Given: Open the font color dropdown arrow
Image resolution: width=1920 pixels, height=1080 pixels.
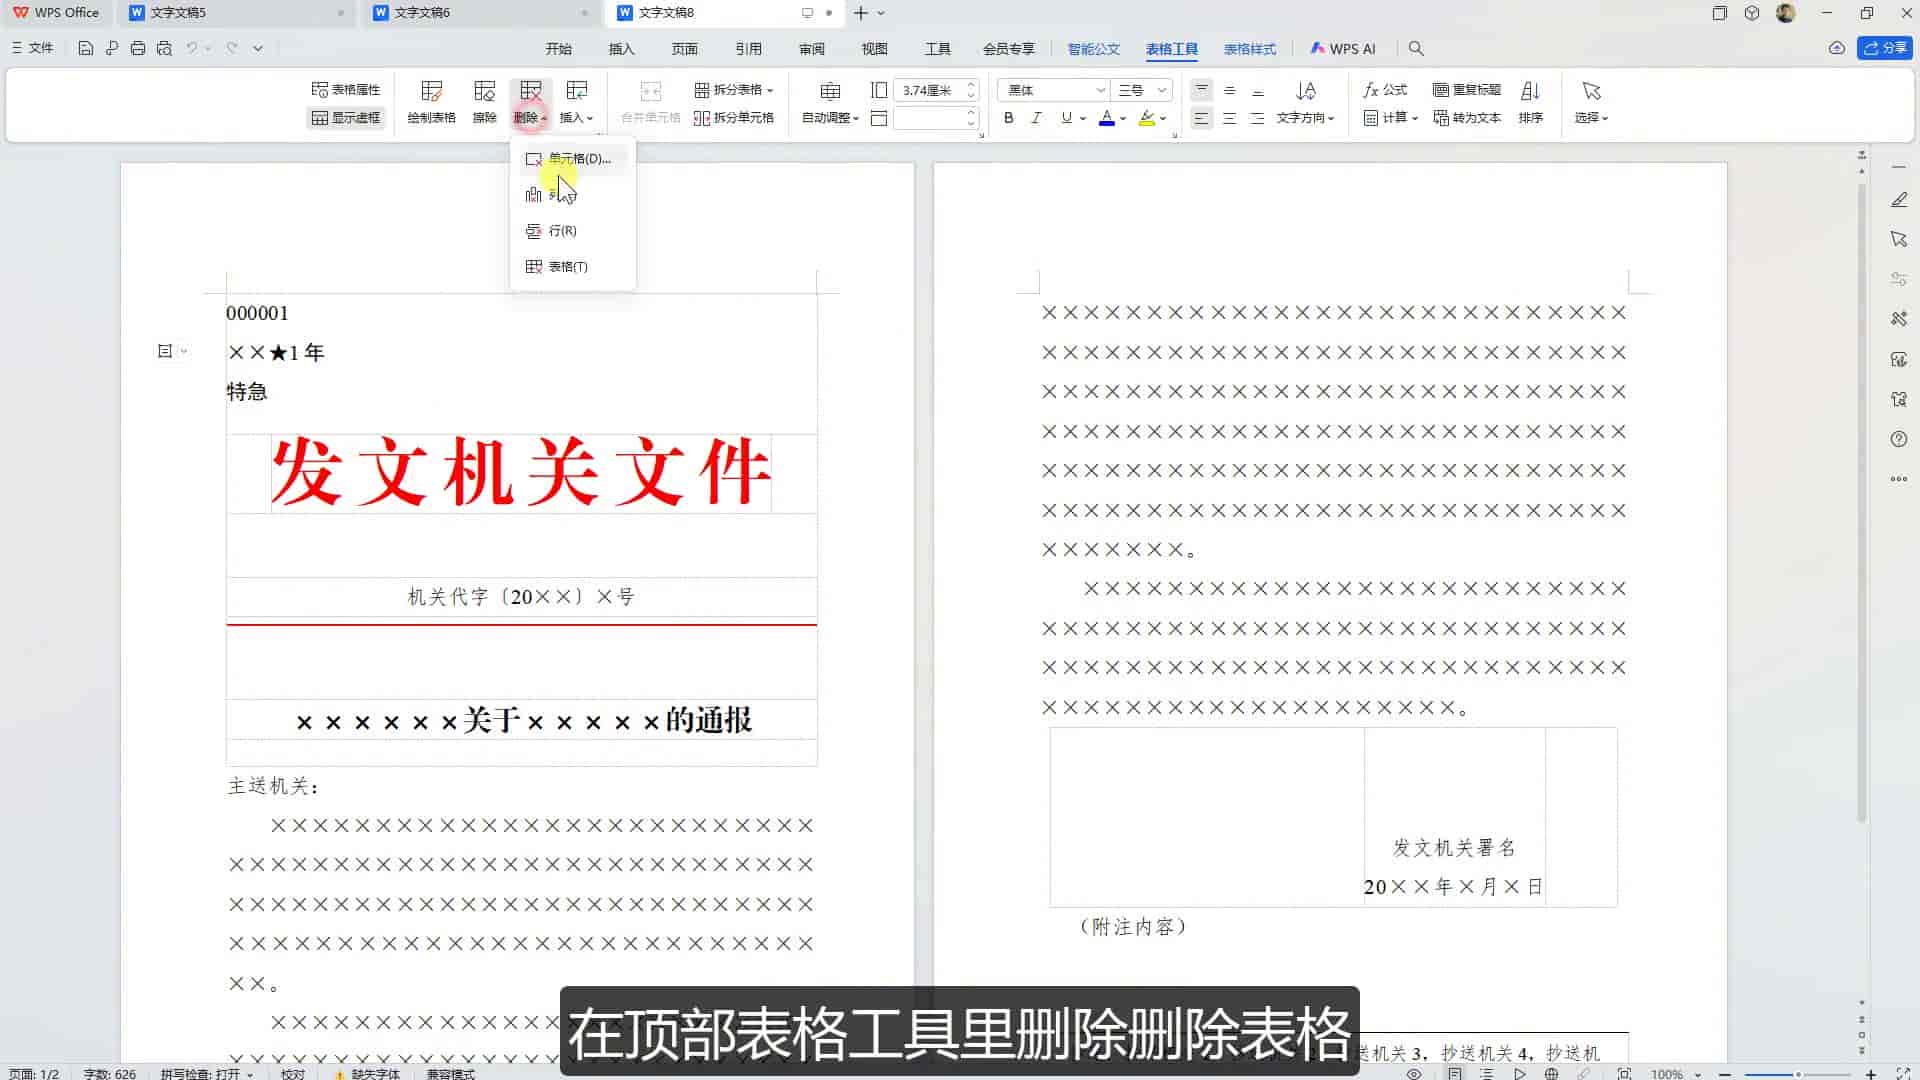Looking at the screenshot, I should click(1123, 118).
